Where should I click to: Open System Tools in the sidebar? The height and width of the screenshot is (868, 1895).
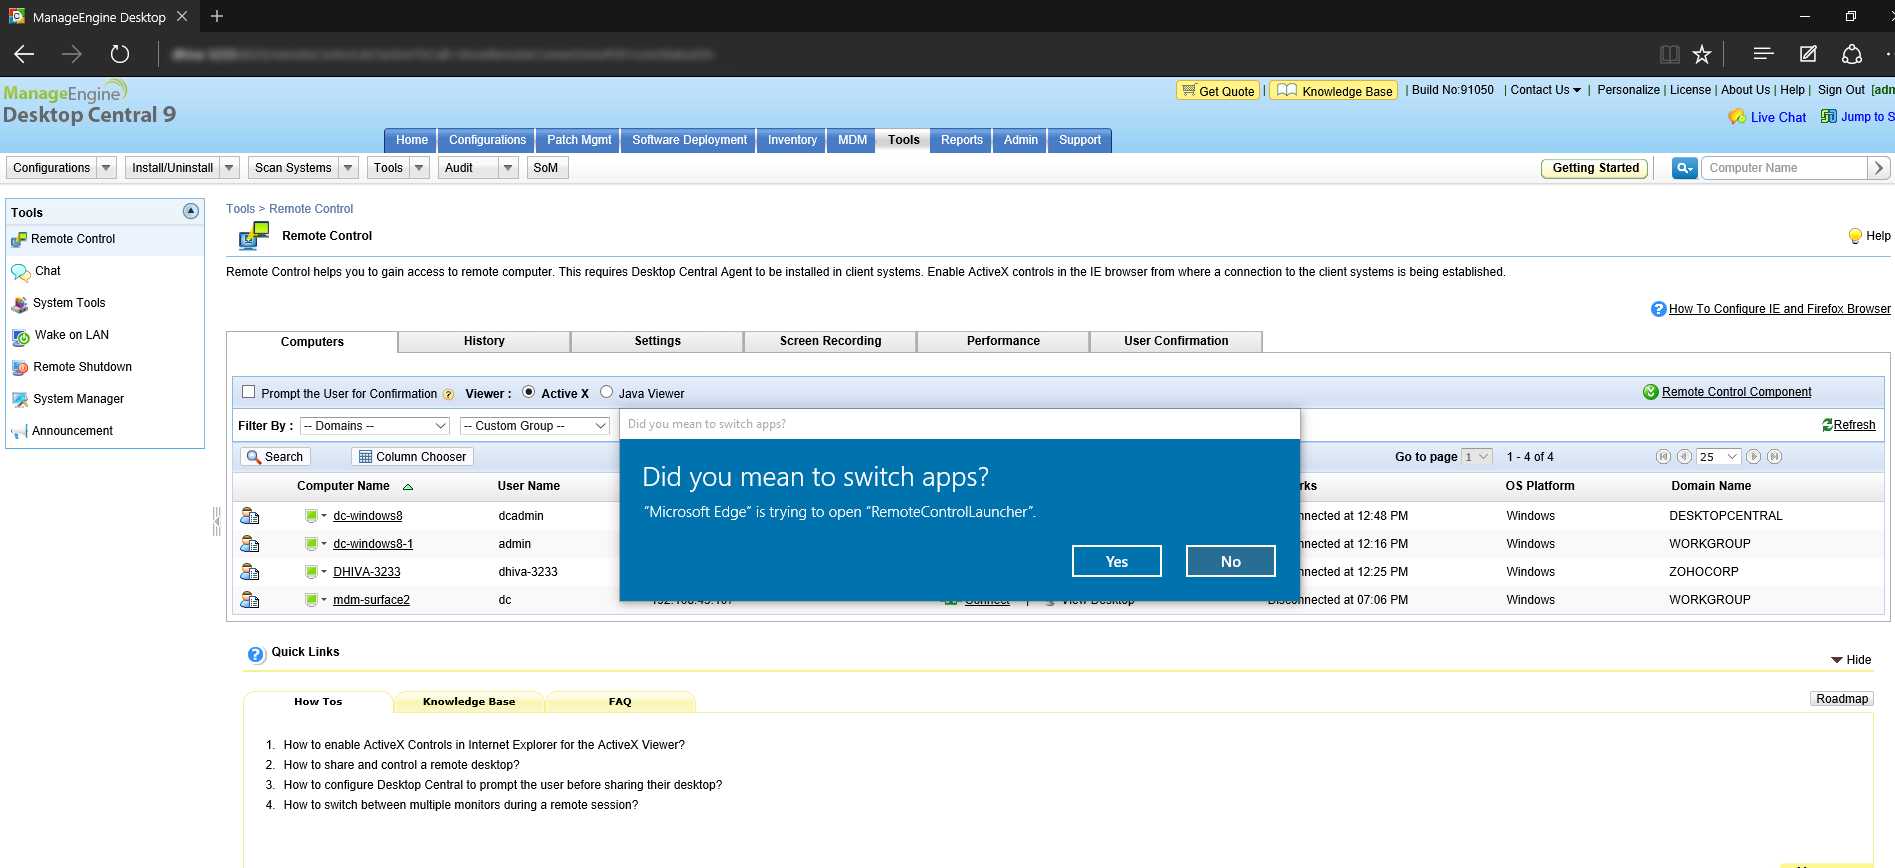[69, 303]
